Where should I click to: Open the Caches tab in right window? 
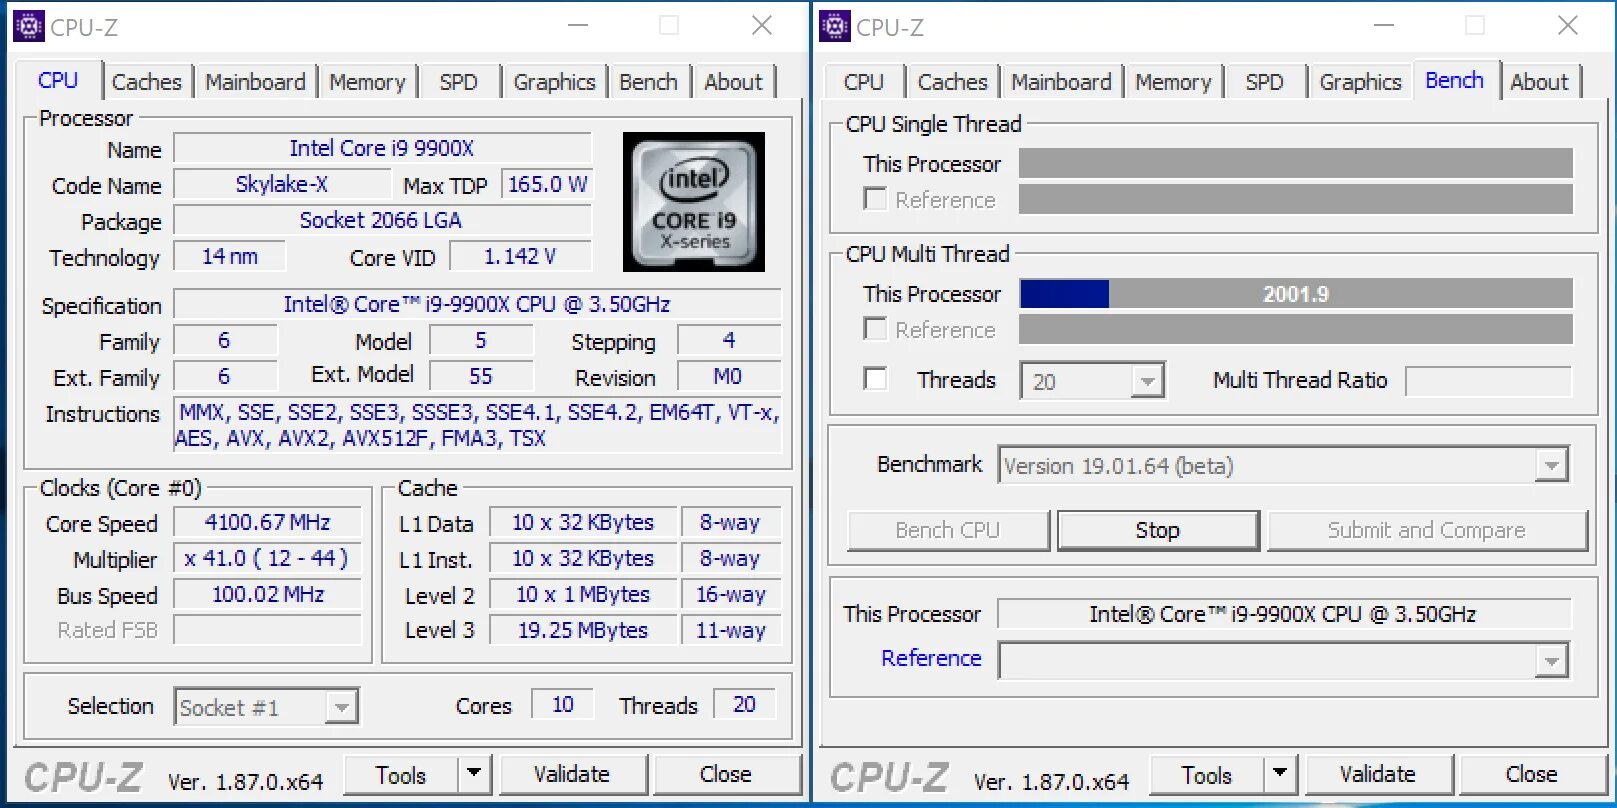tap(952, 82)
